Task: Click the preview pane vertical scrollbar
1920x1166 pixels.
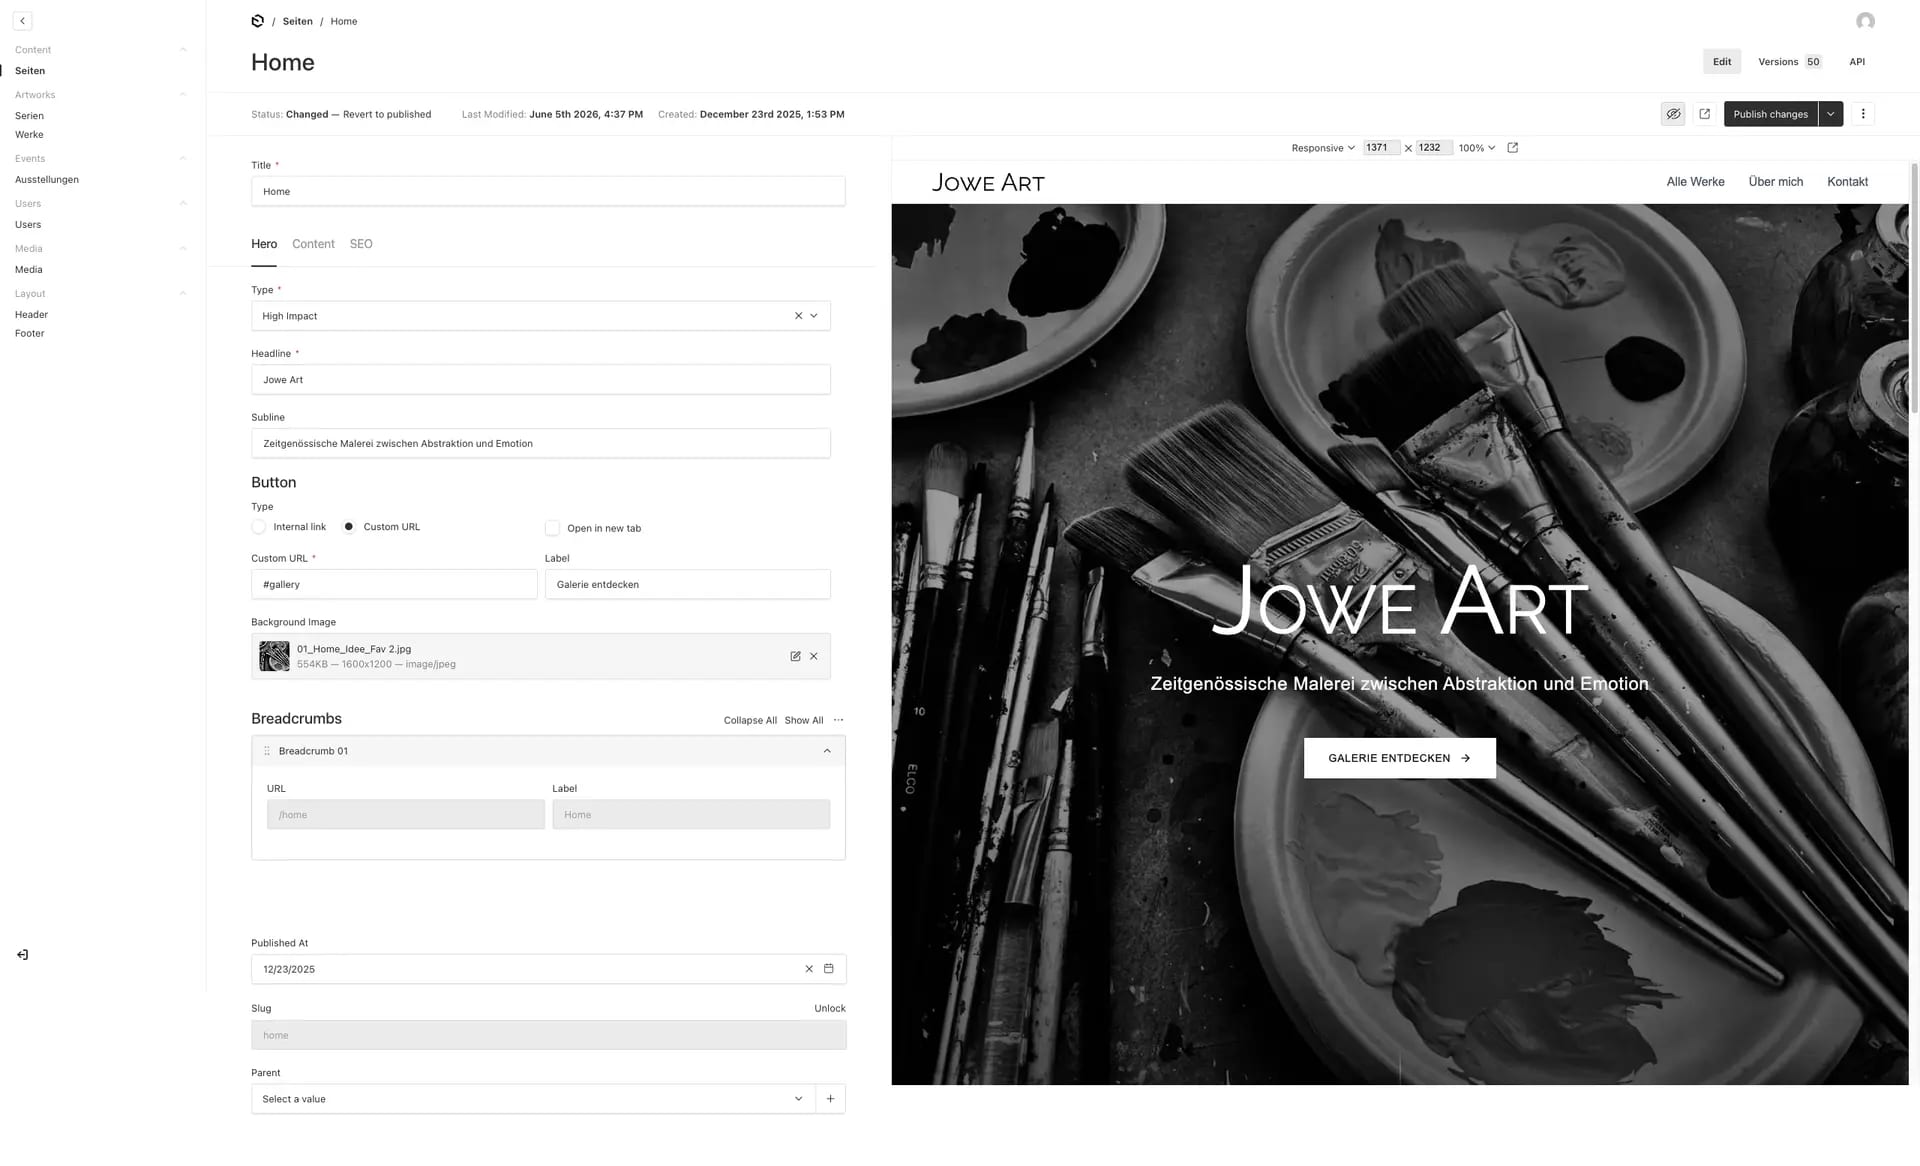Action: (x=1914, y=290)
